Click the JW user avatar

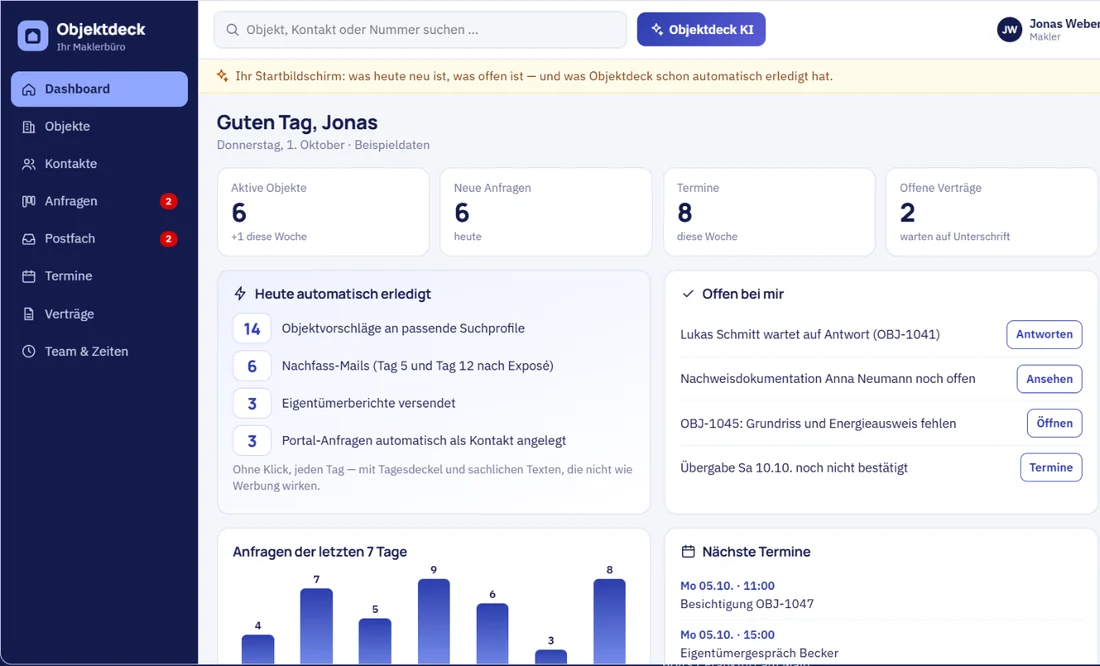click(x=1010, y=29)
